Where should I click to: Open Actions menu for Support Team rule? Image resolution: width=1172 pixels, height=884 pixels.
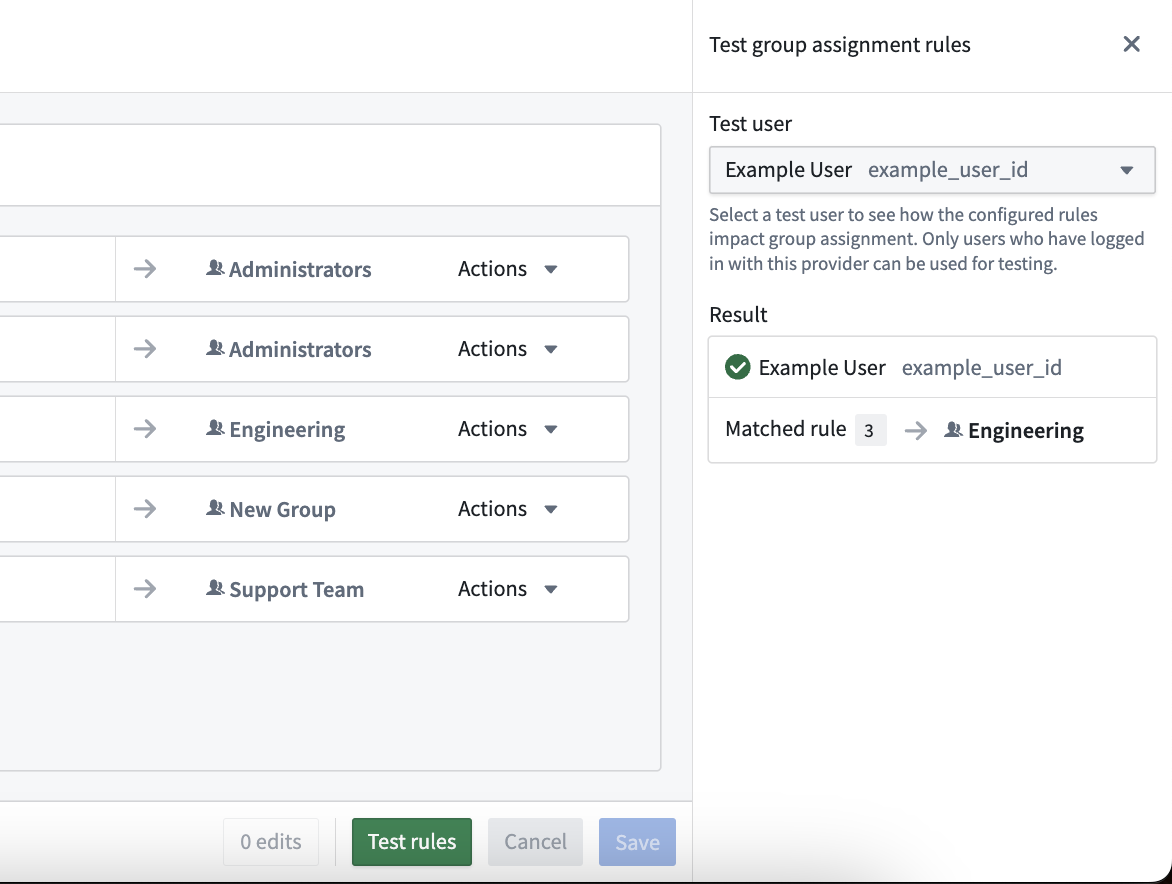point(508,589)
